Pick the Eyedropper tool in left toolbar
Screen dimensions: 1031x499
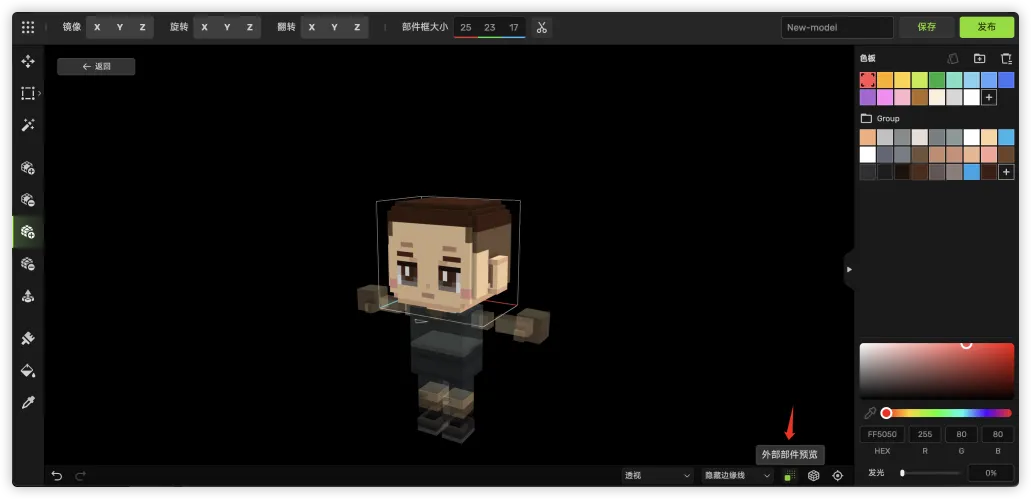(x=28, y=402)
